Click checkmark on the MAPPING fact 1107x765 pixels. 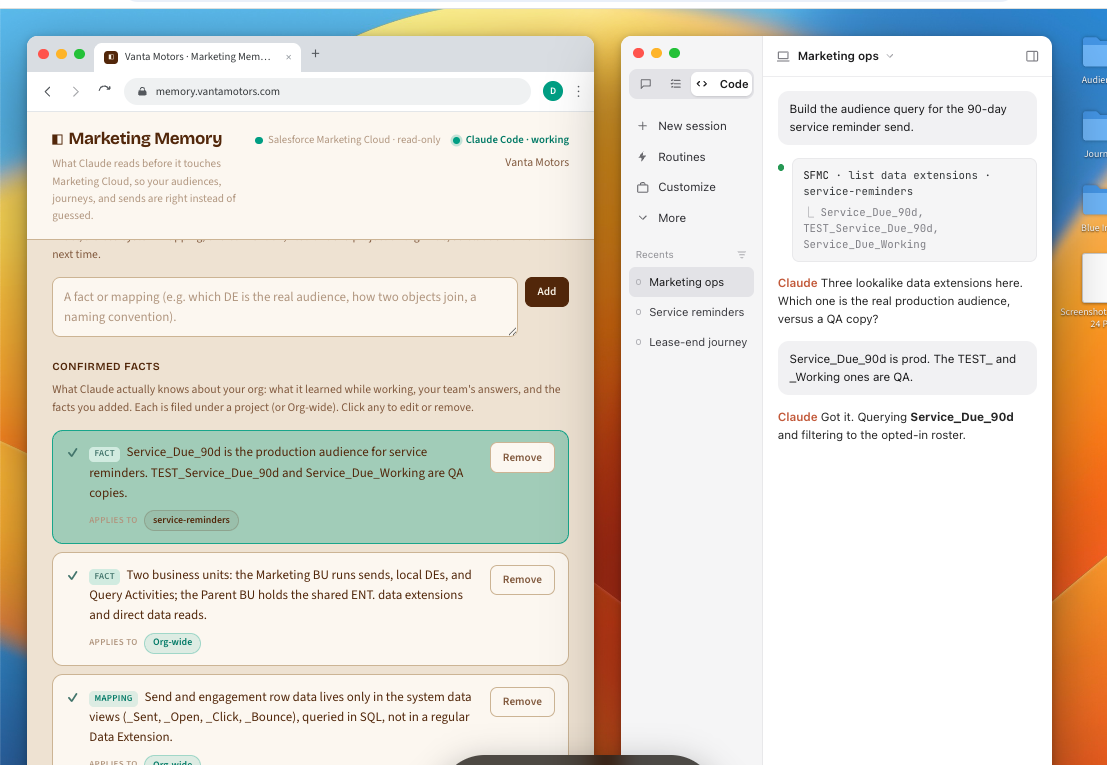tap(72, 697)
